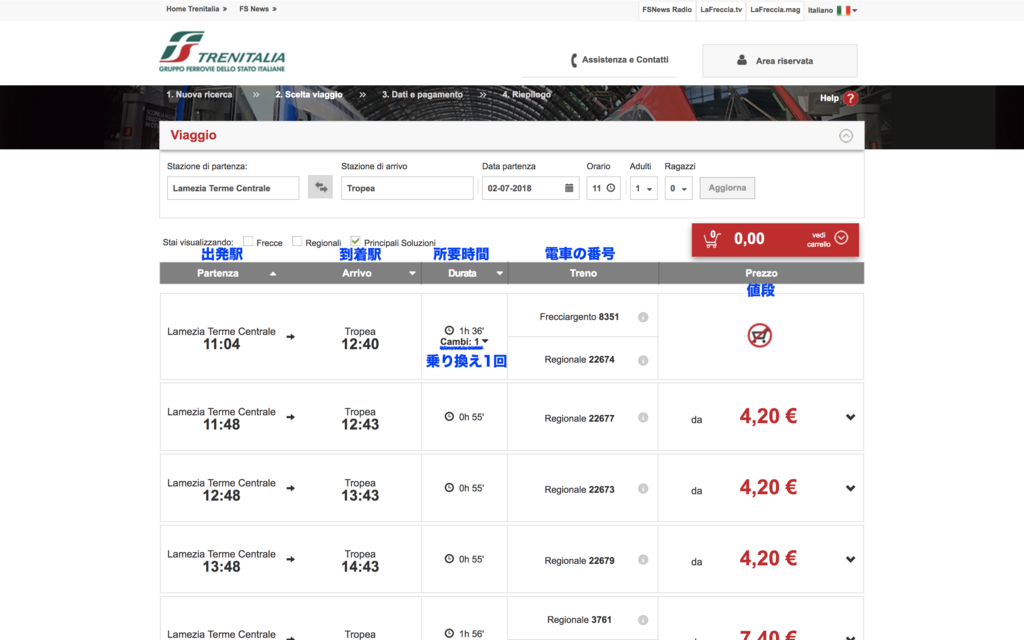Click the duration clock icon for 11:48 train
This screenshot has height=640, width=1024.
coord(449,417)
